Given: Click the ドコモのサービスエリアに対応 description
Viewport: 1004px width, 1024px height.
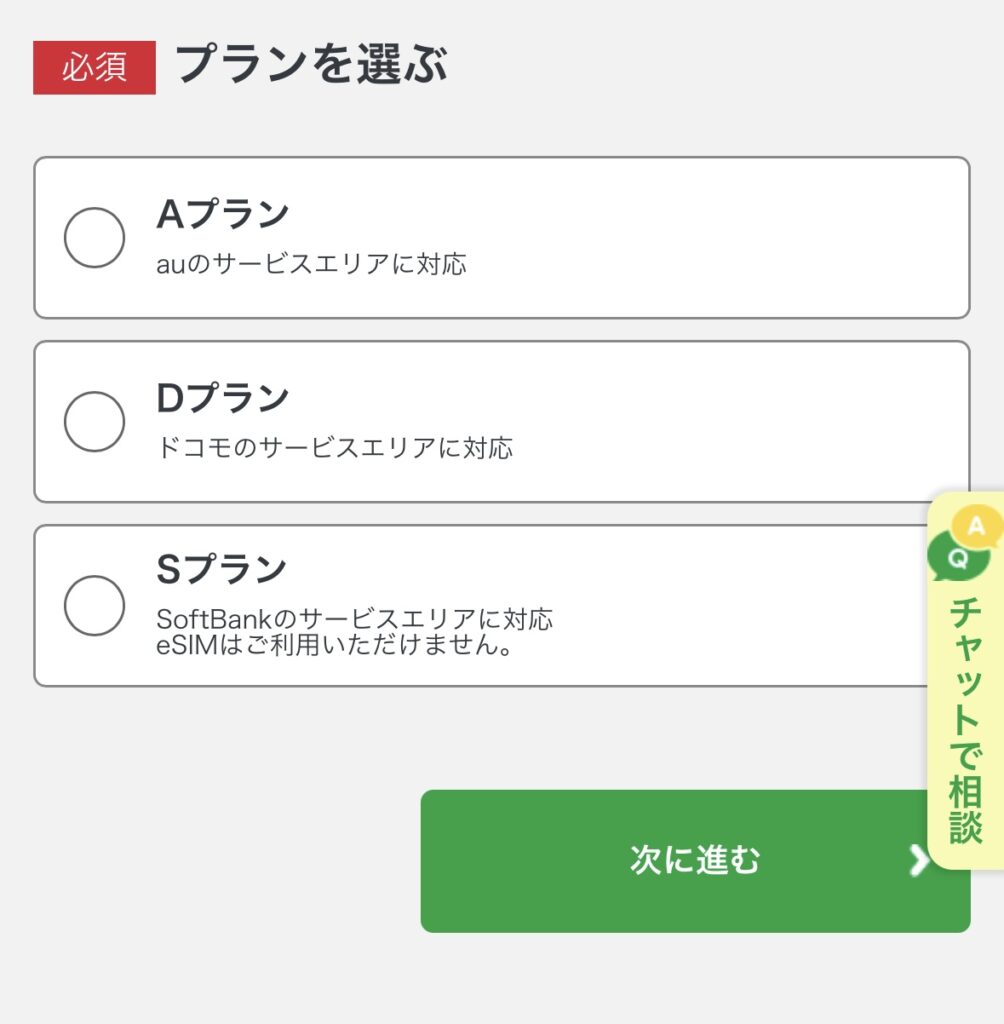Looking at the screenshot, I should [334, 448].
